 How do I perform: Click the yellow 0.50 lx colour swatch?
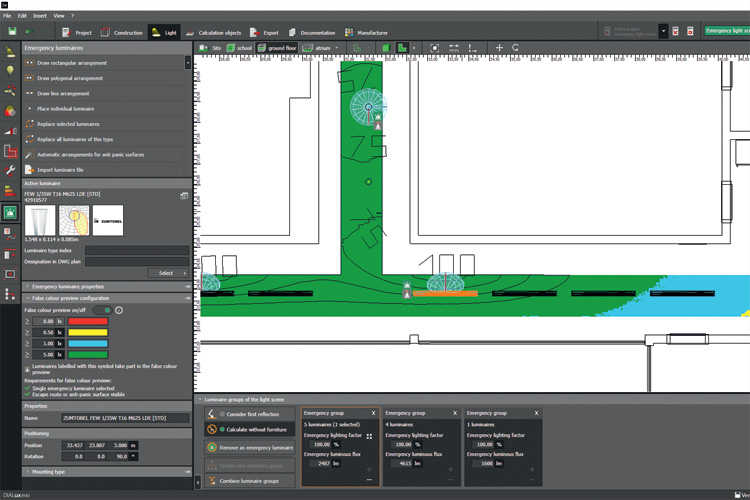[x=87, y=332]
